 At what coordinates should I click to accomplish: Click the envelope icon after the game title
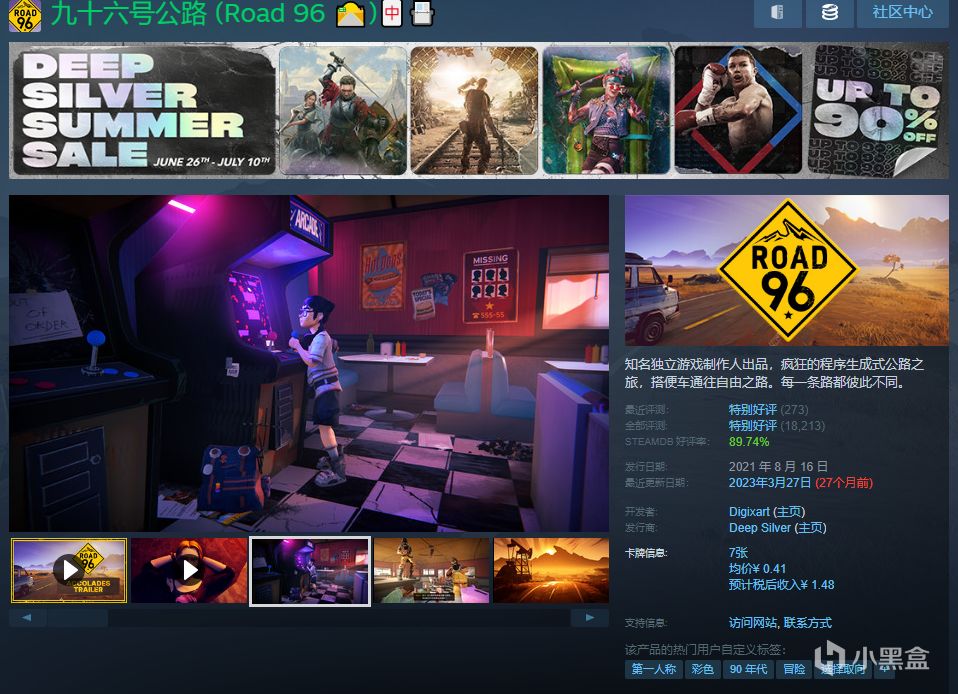tap(350, 14)
